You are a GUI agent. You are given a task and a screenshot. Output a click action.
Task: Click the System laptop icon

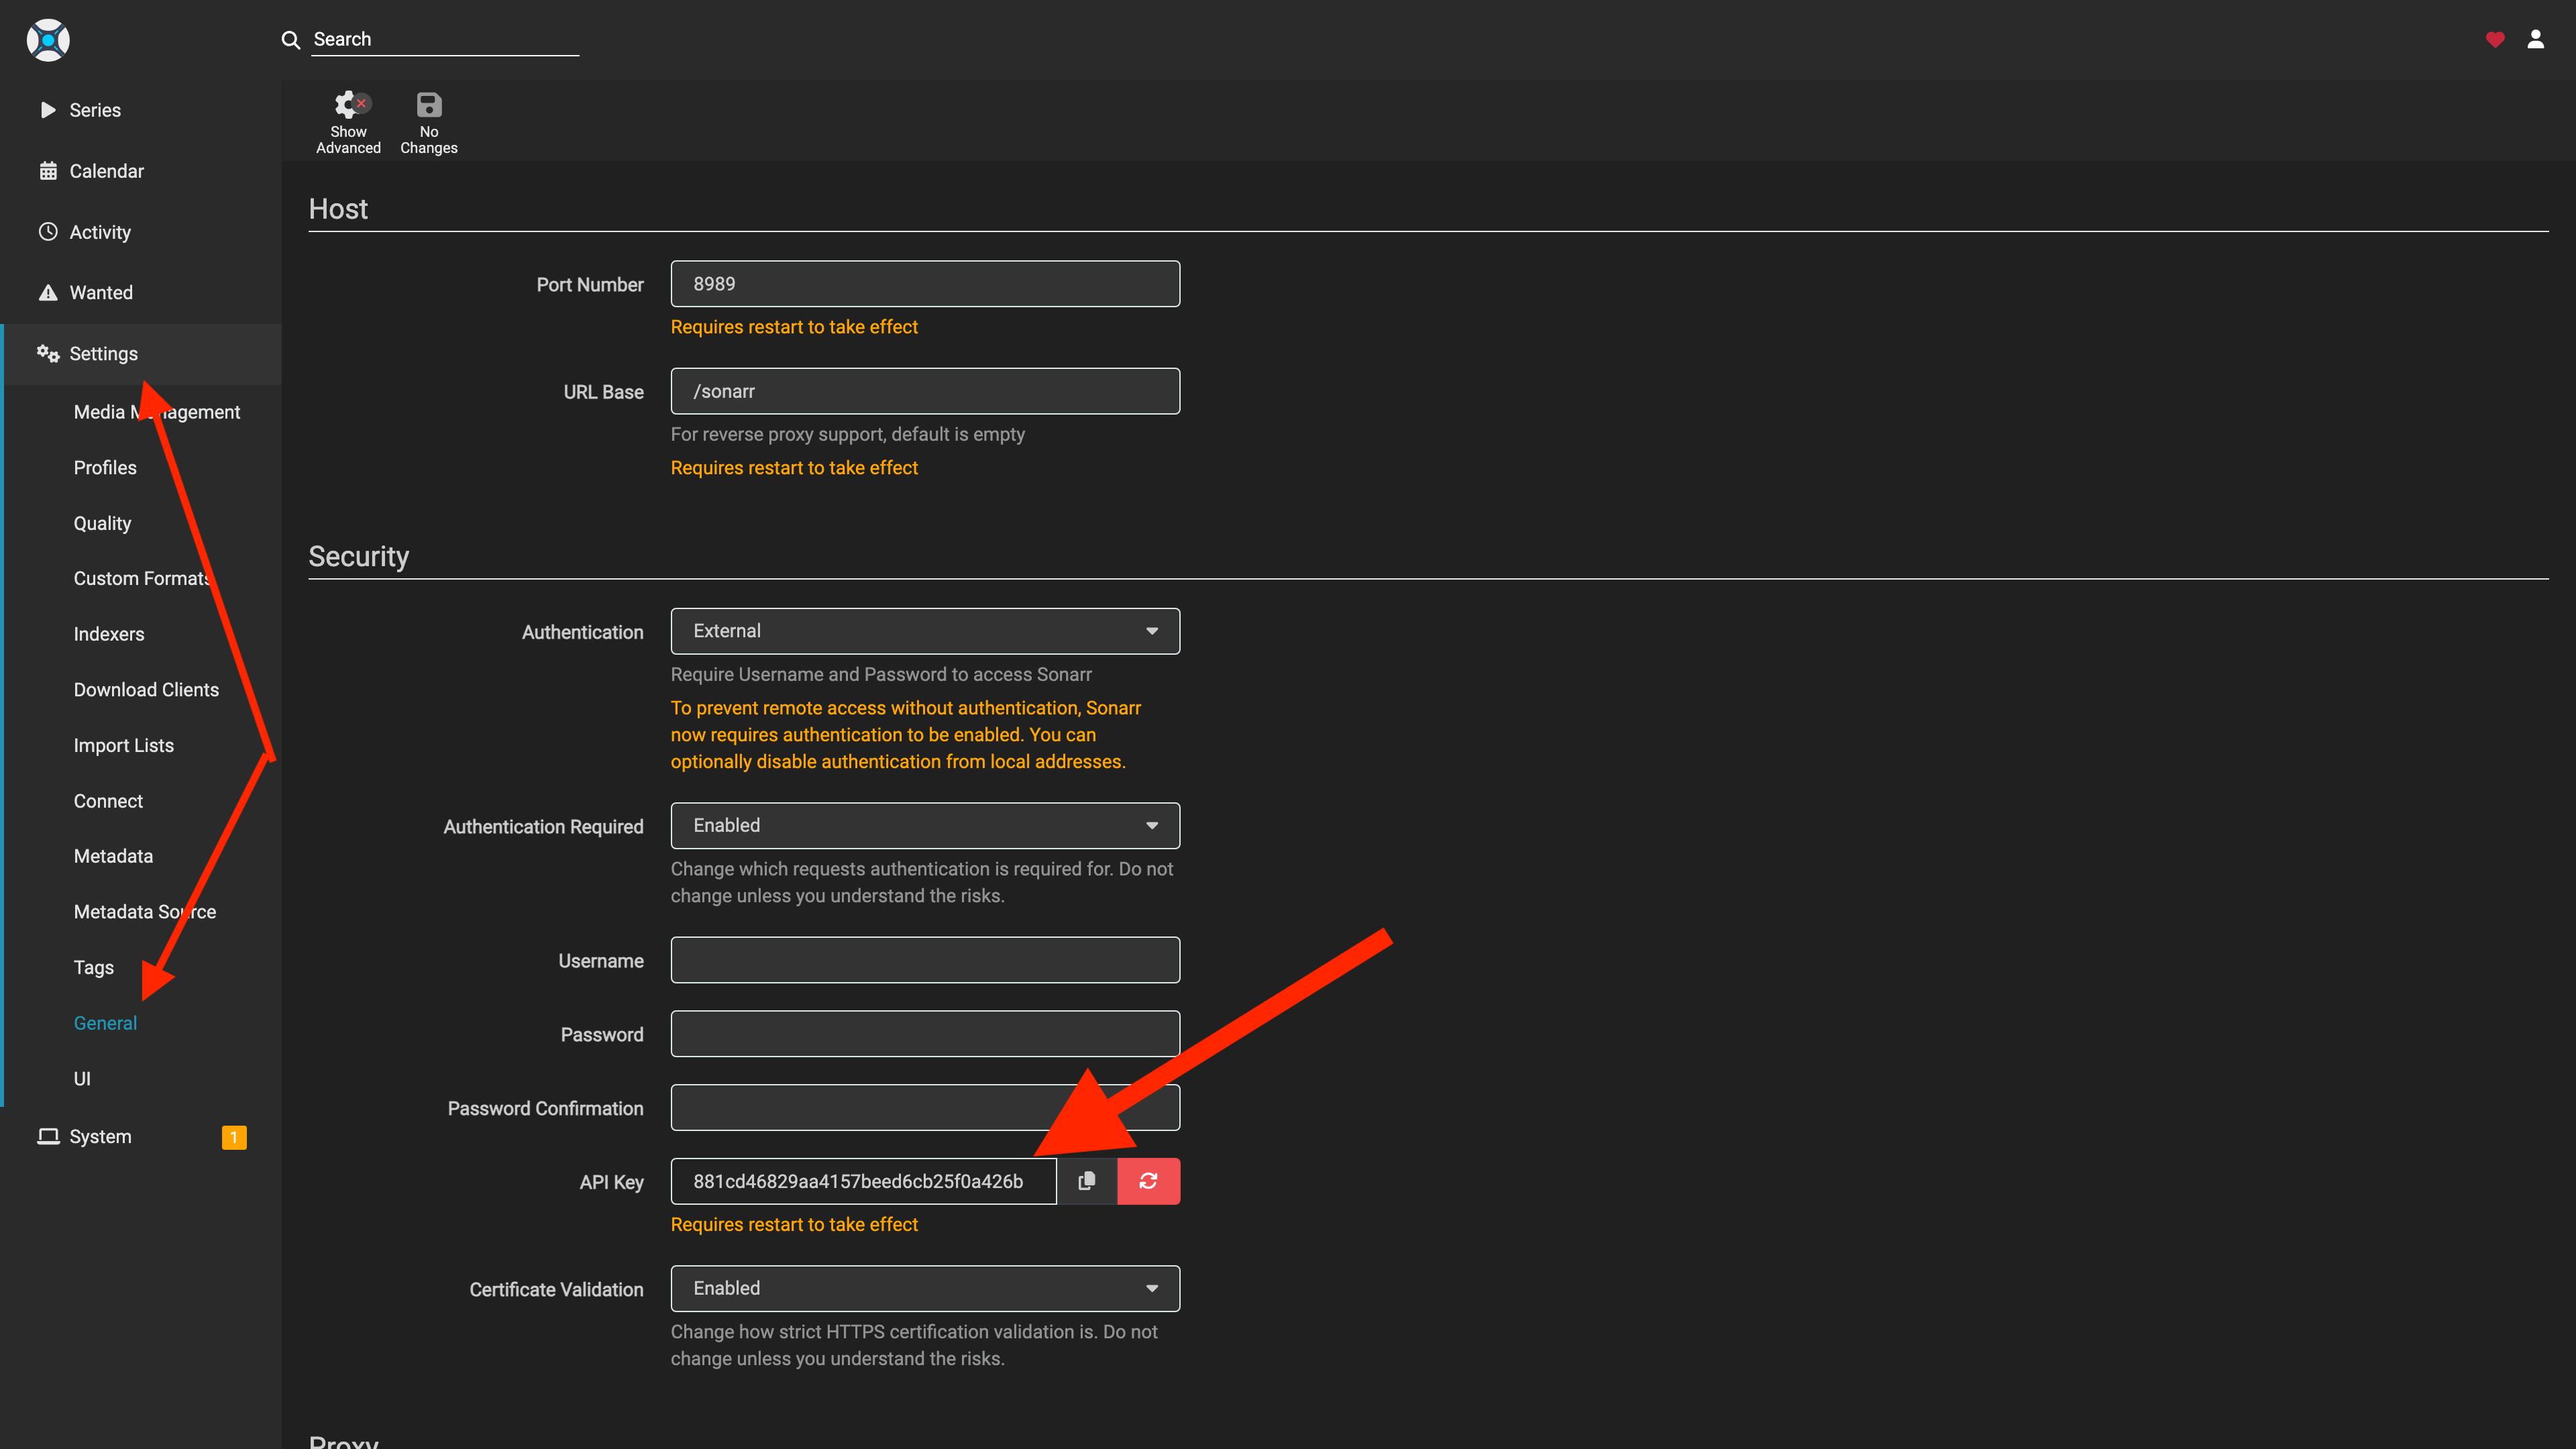[x=48, y=1137]
